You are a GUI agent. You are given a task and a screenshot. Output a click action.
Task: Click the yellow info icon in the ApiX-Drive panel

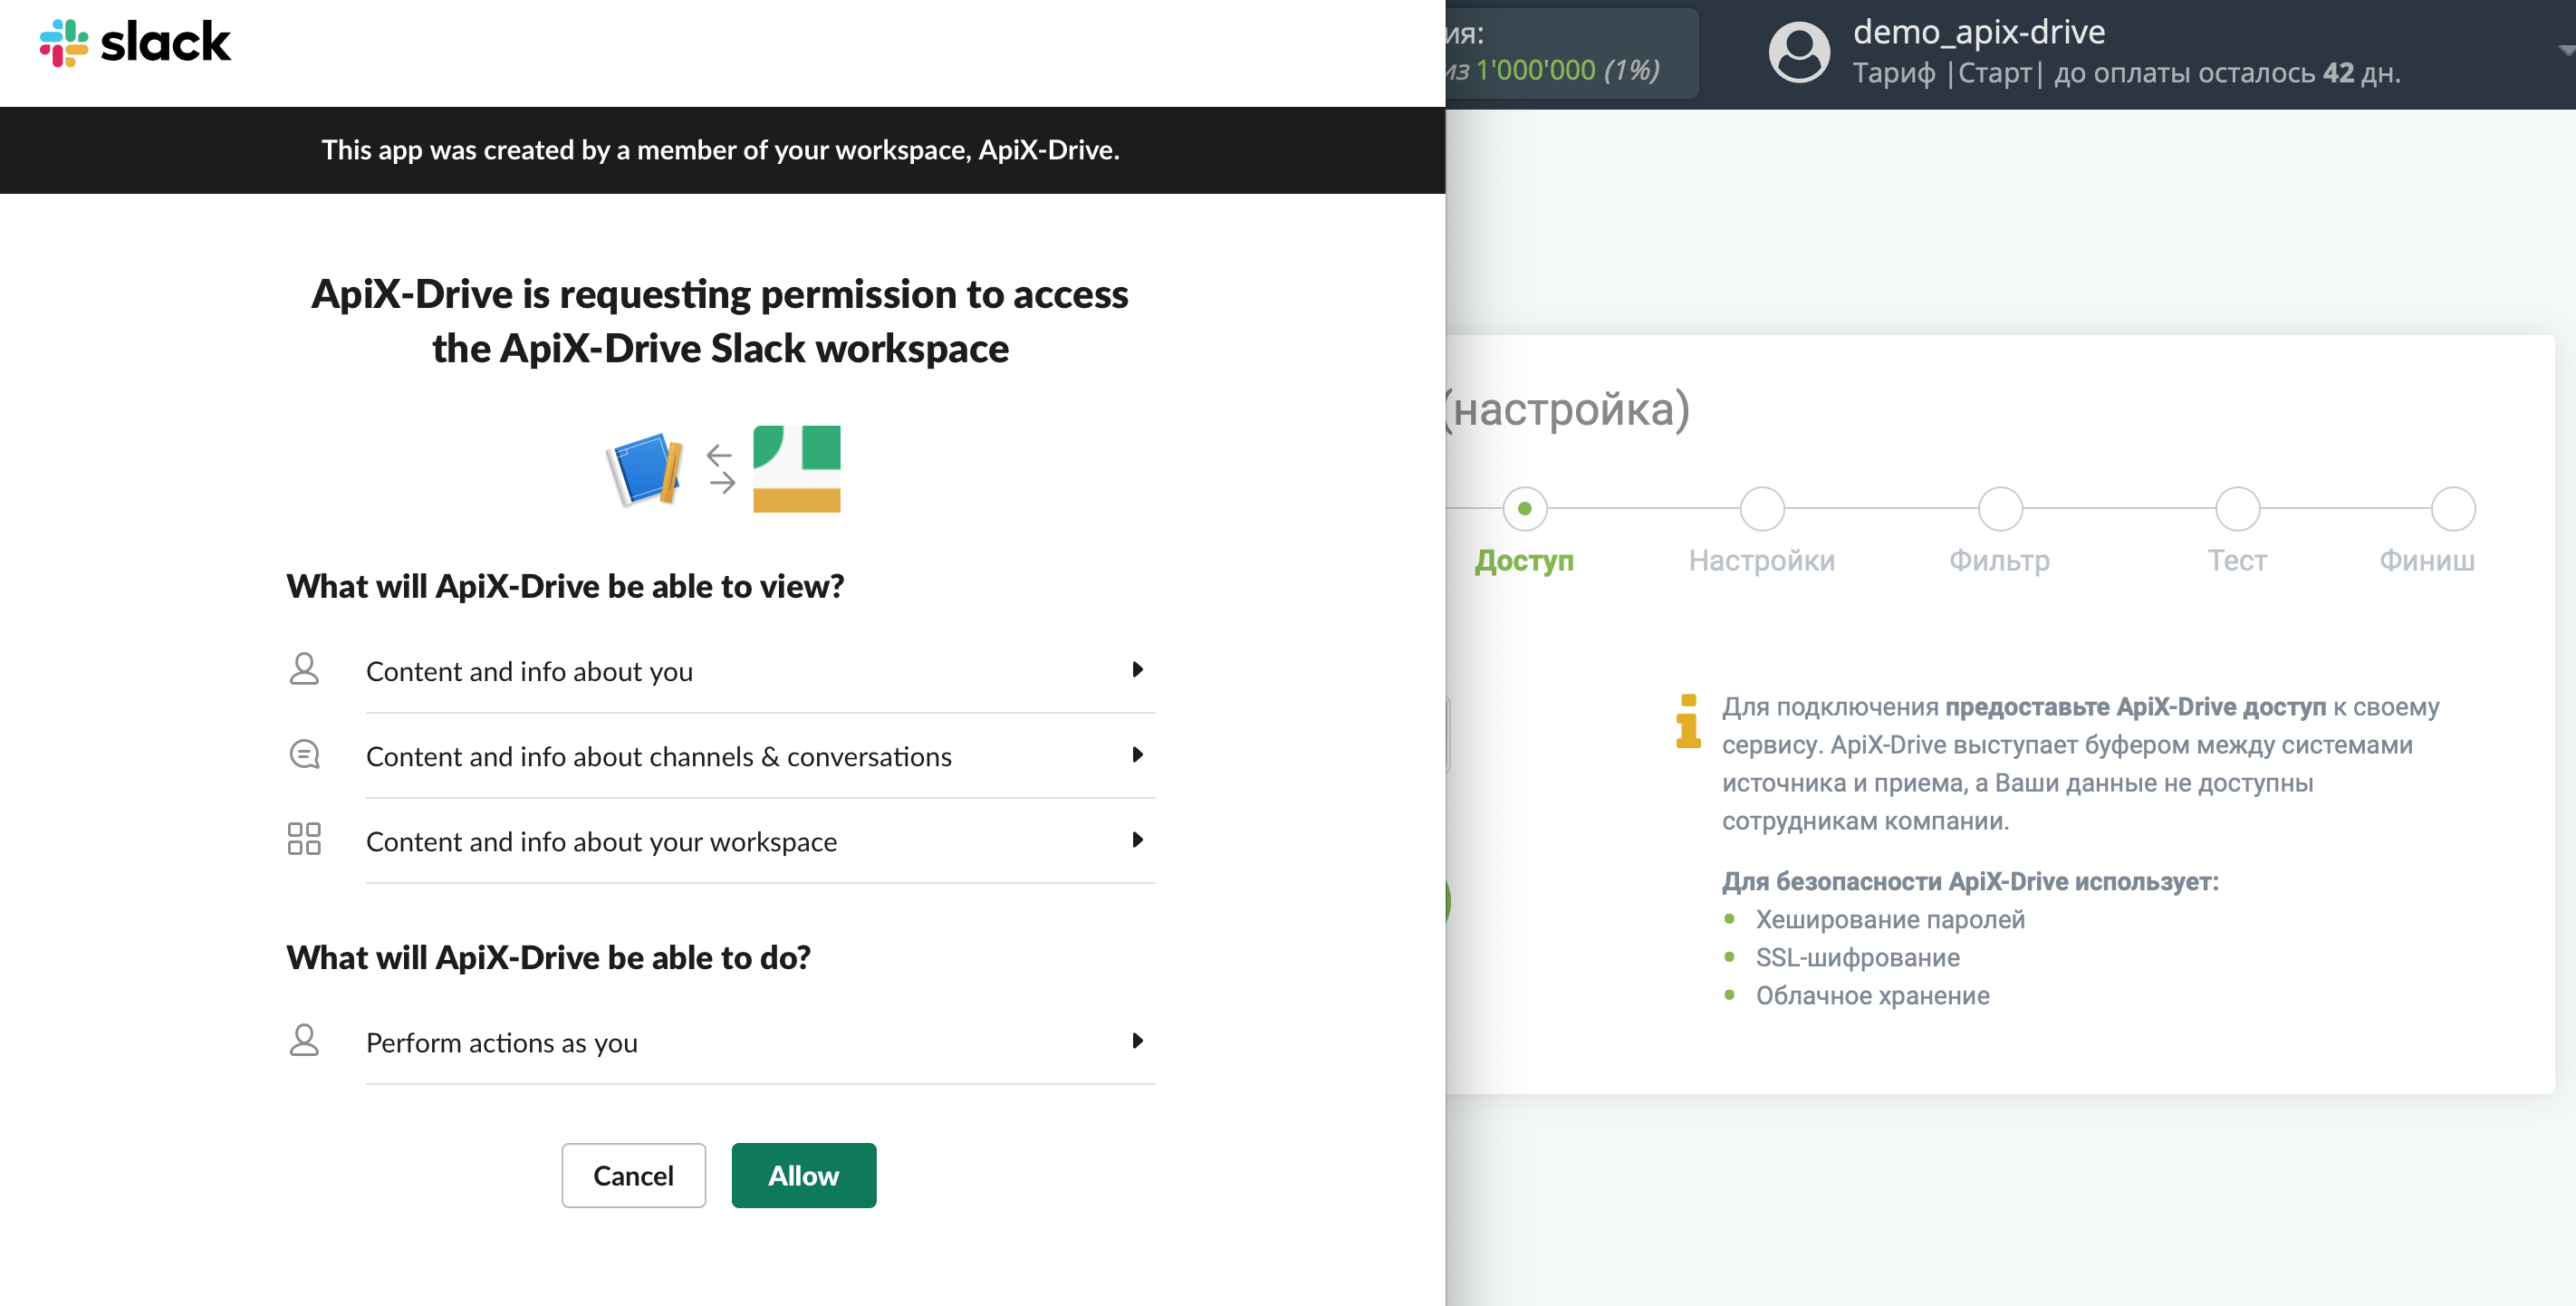[1688, 721]
